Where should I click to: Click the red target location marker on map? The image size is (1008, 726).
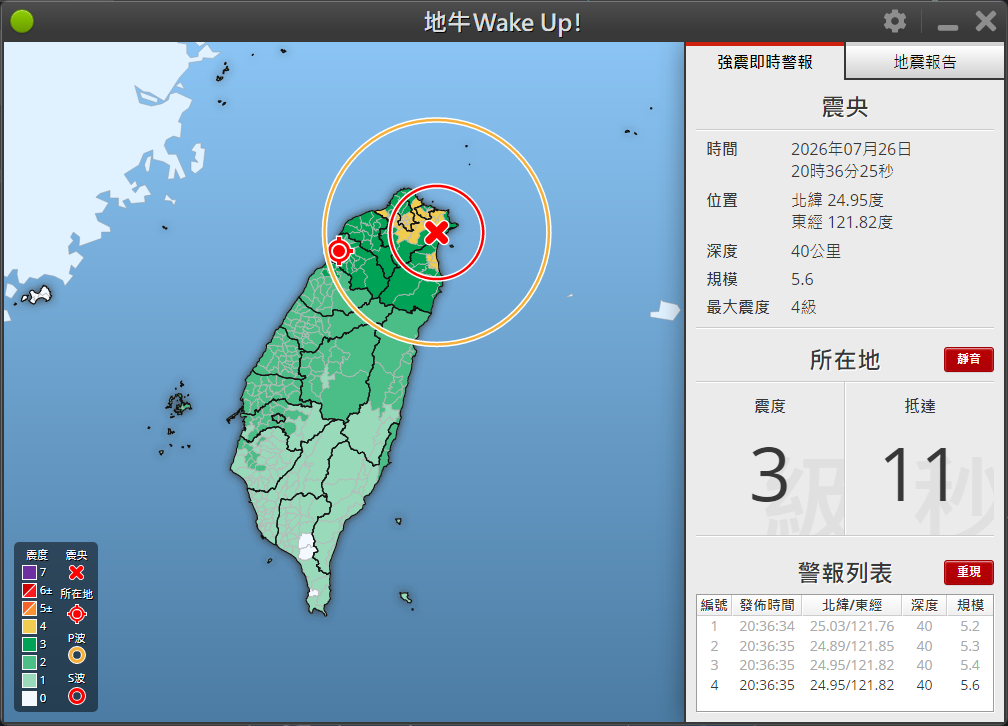tap(339, 251)
